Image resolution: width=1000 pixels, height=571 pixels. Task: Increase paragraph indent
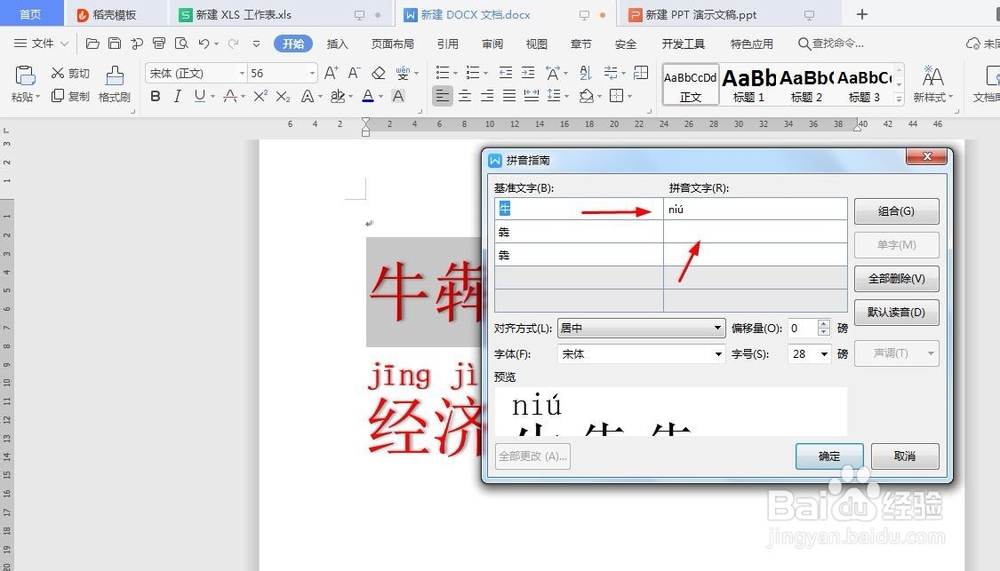coord(528,73)
